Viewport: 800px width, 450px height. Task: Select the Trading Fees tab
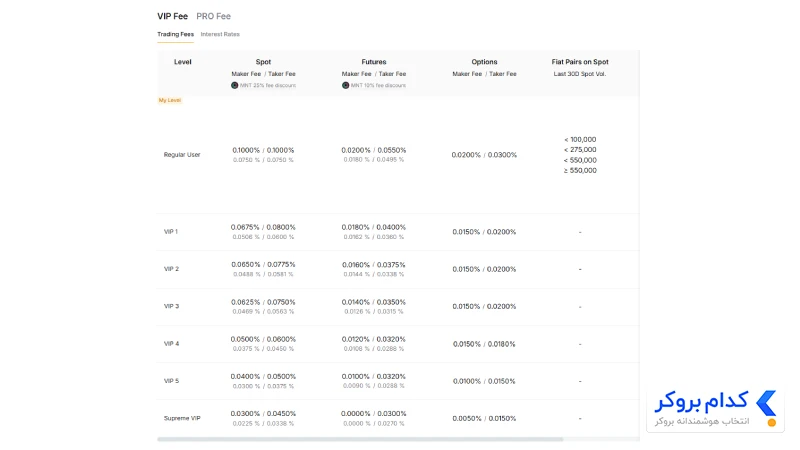pyautogui.click(x=176, y=34)
